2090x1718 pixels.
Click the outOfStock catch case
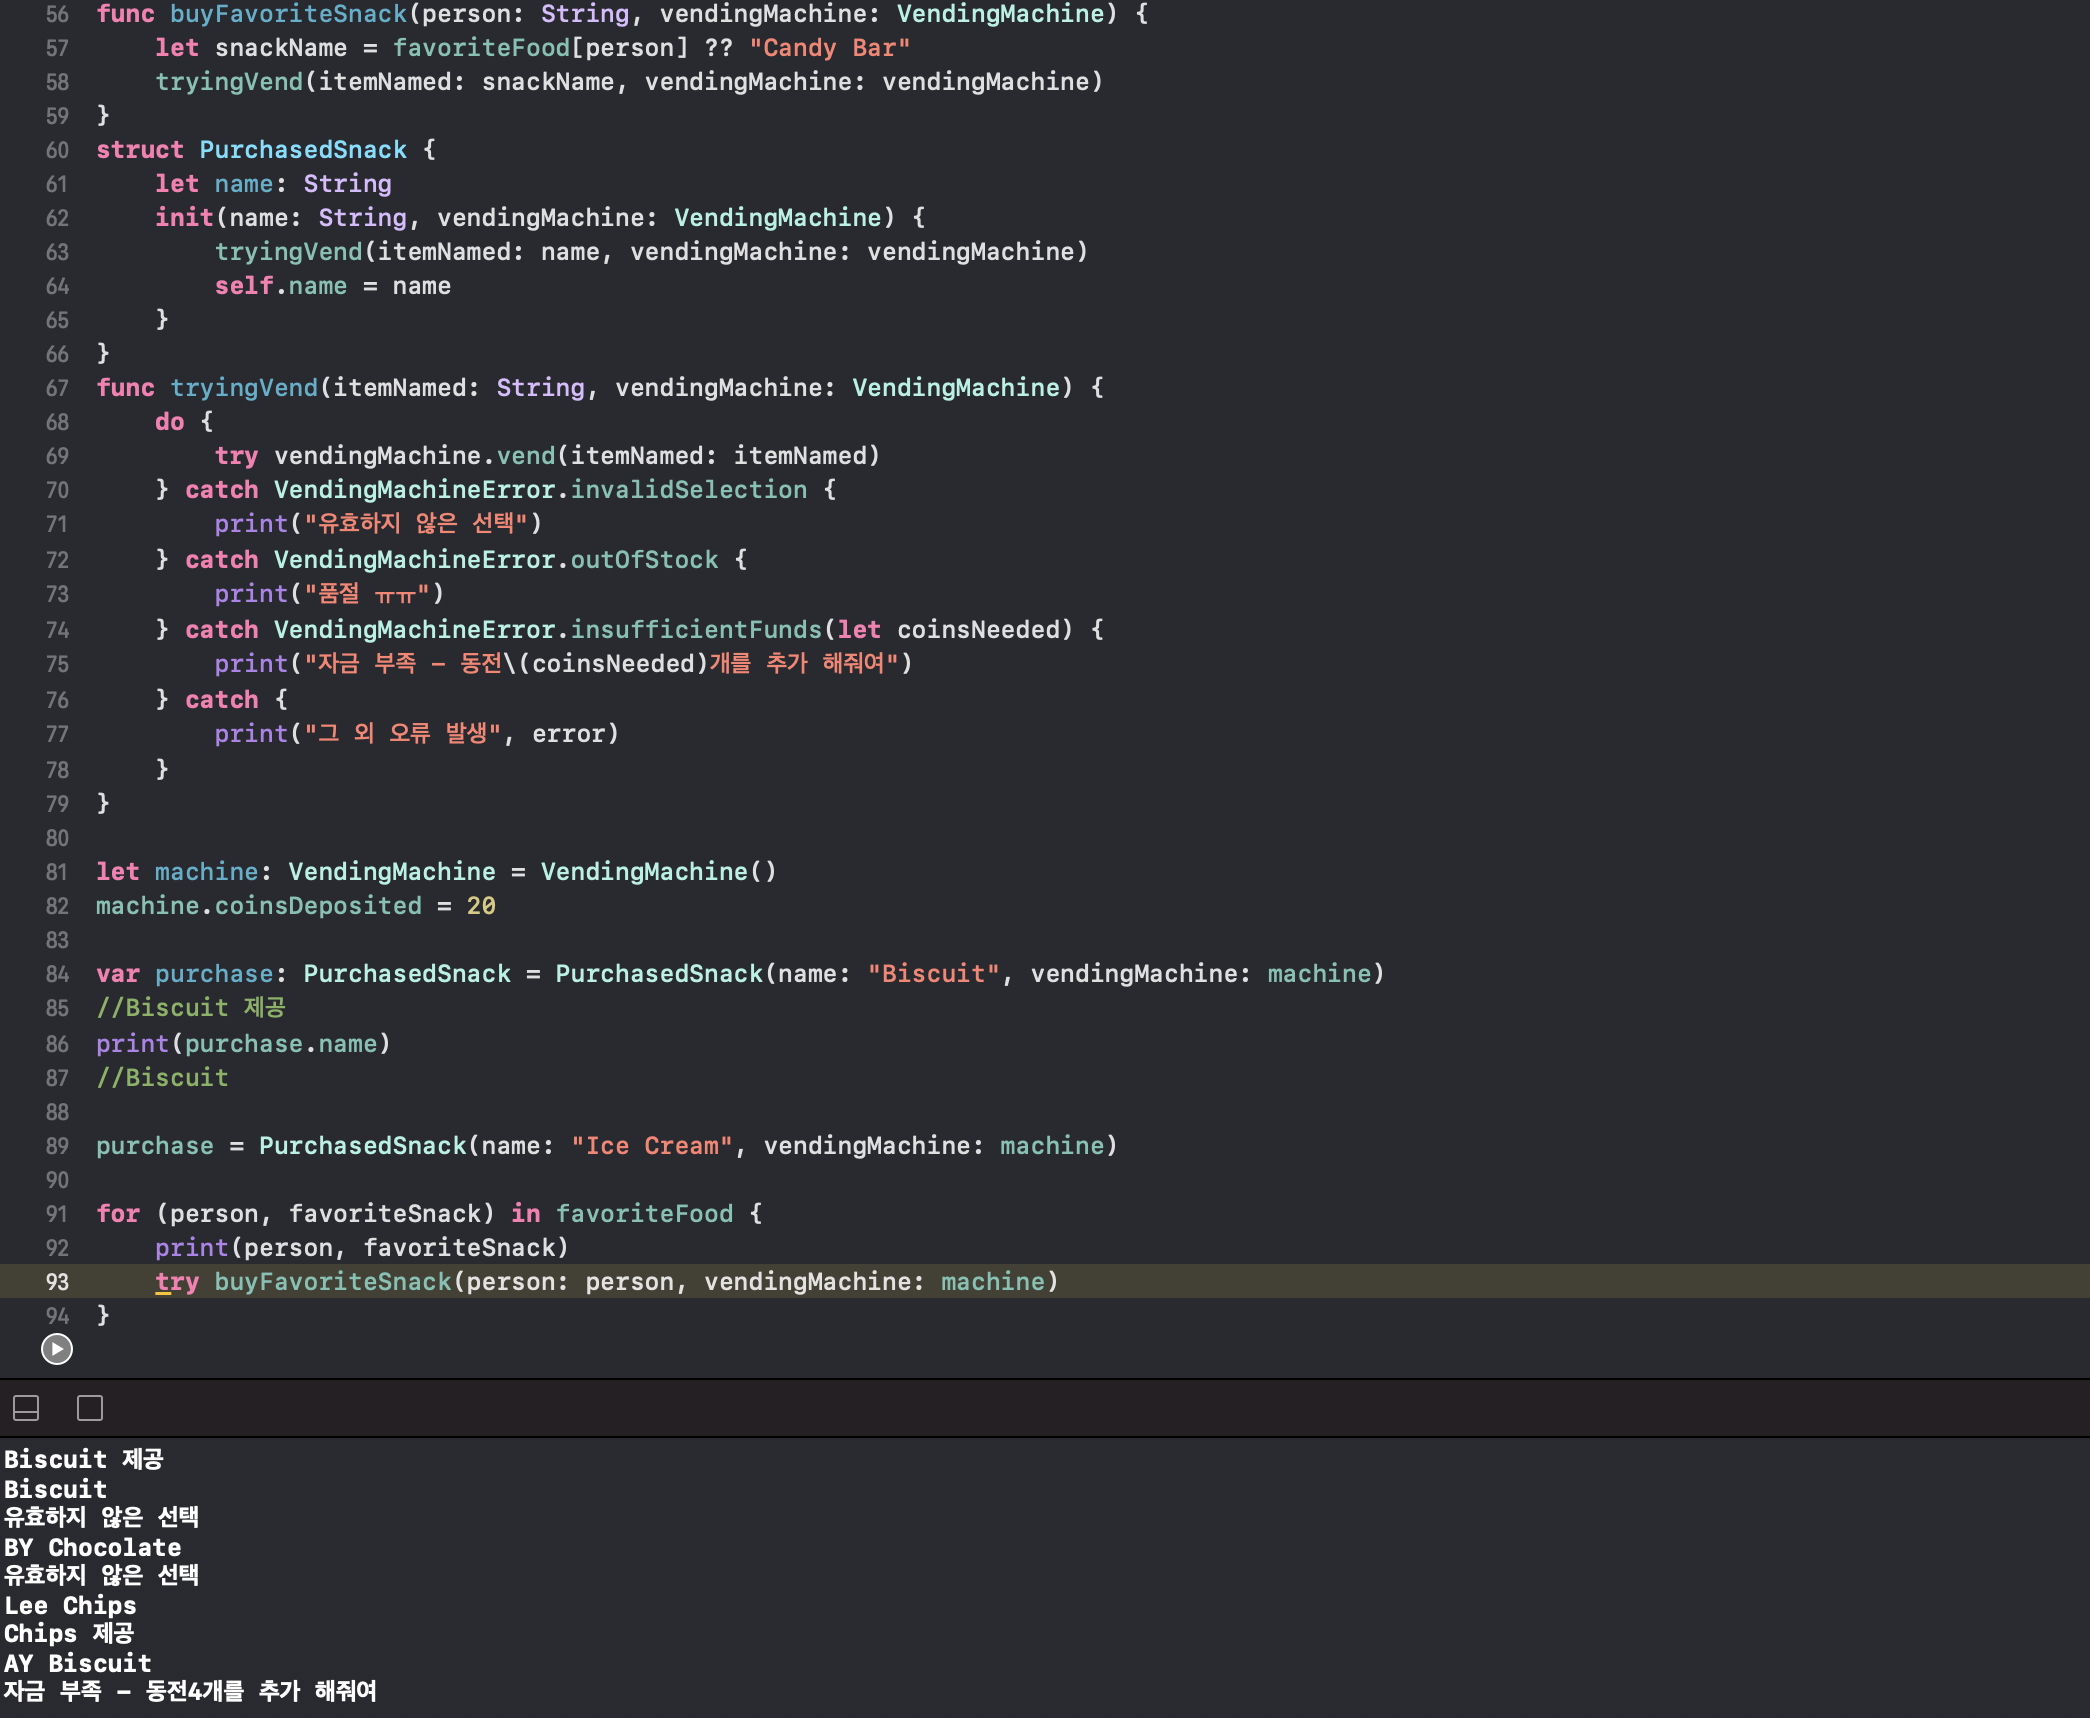[x=644, y=560]
